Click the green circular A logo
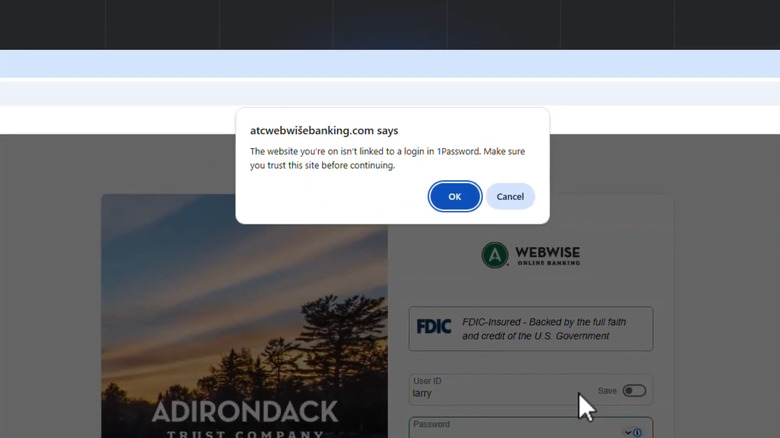The height and width of the screenshot is (438, 780). 494,255
